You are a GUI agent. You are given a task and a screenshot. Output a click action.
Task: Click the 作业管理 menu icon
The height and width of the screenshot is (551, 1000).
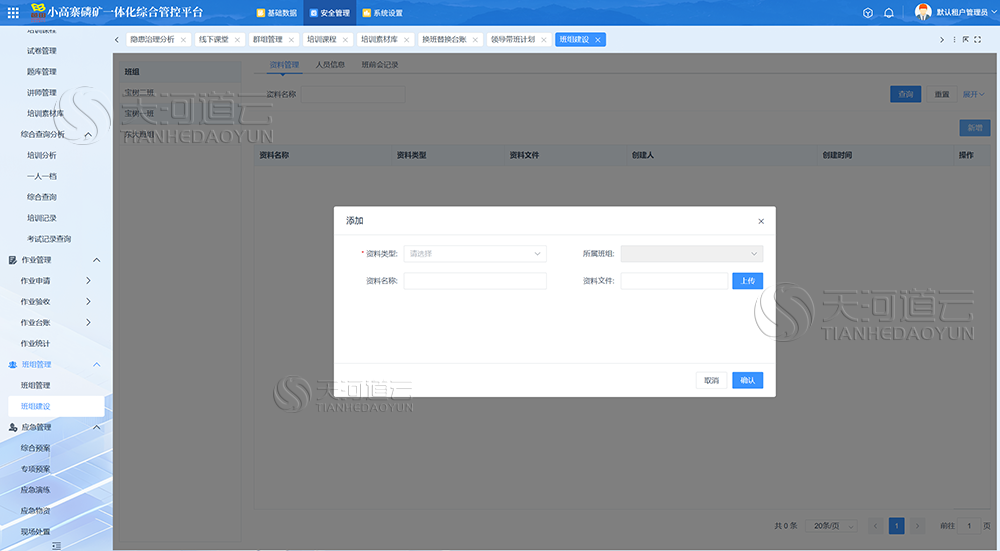coord(12,260)
